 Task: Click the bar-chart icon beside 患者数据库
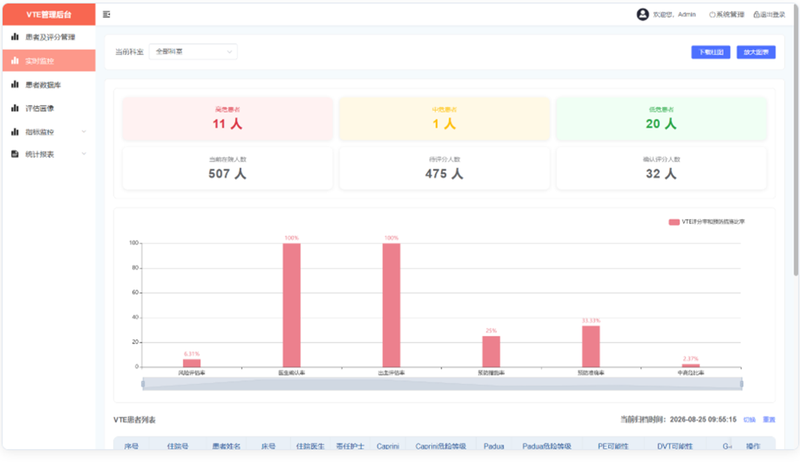[x=15, y=84]
